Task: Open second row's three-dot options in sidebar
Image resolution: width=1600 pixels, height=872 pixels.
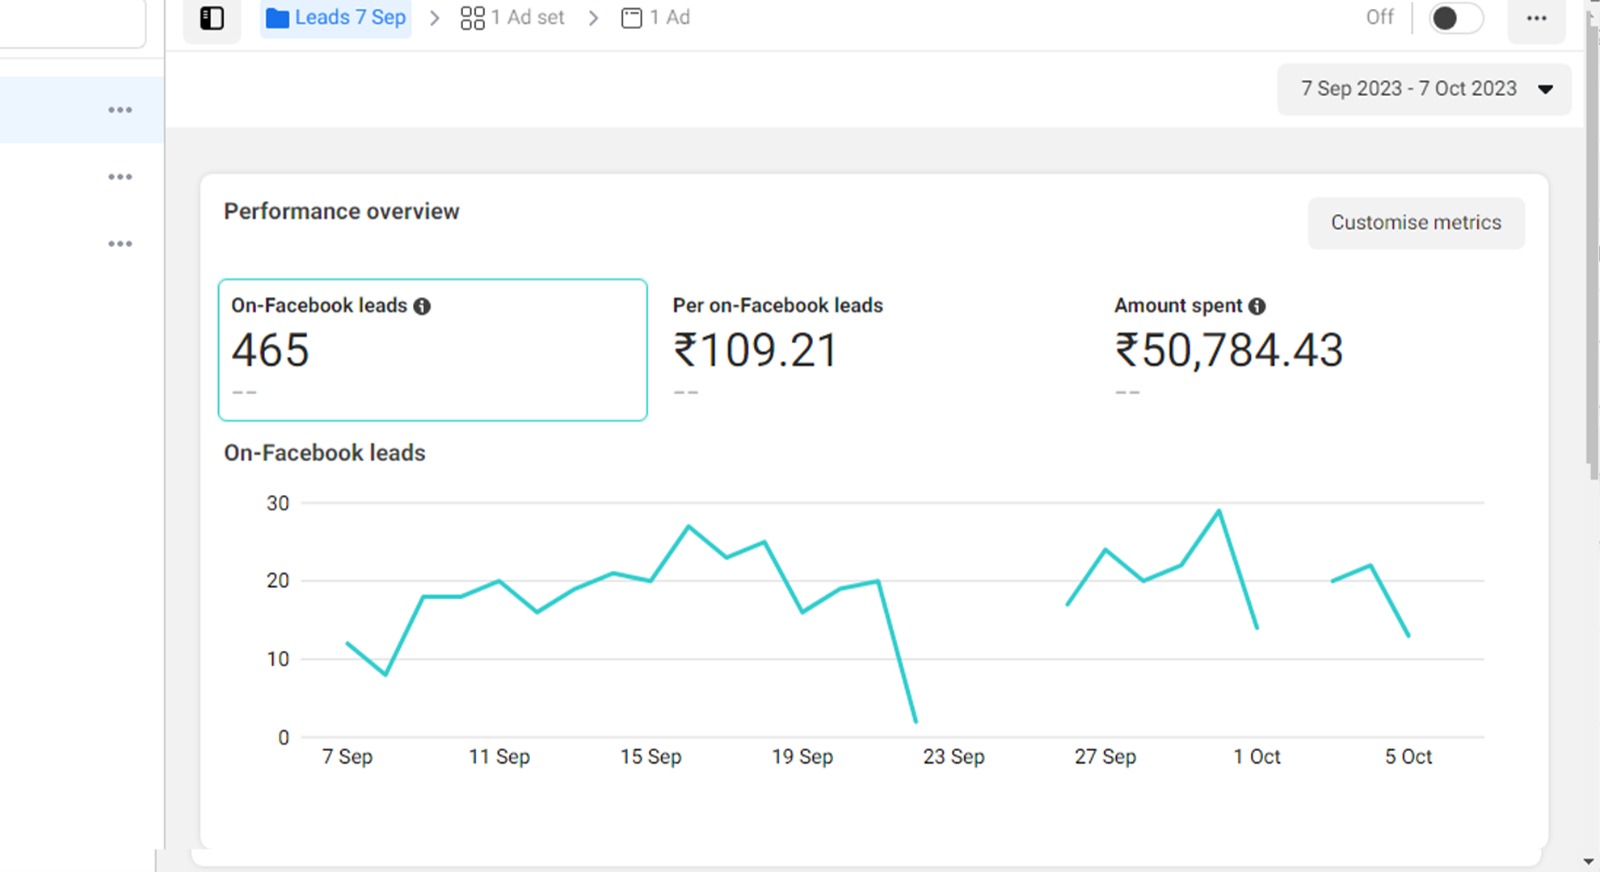Action: 120,177
